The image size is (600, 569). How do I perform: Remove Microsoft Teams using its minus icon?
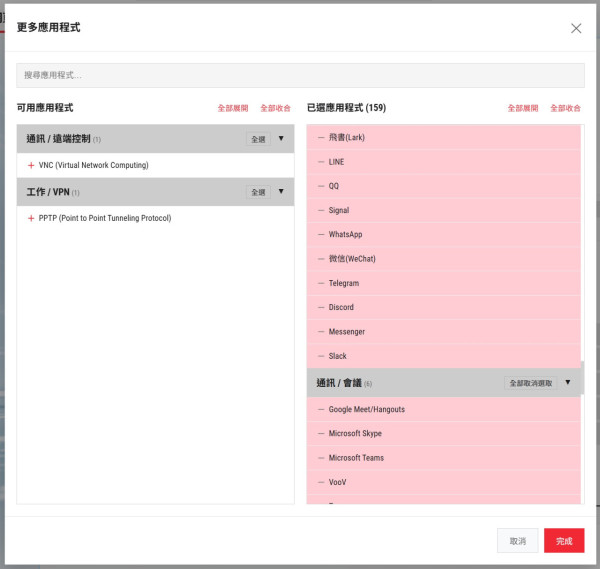pos(321,458)
